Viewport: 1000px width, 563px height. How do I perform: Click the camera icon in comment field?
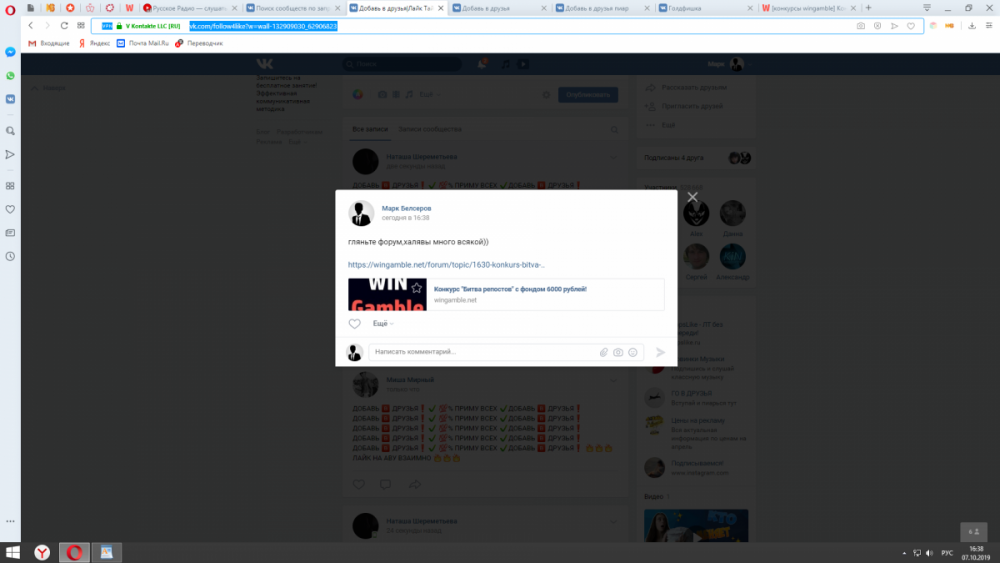618,352
